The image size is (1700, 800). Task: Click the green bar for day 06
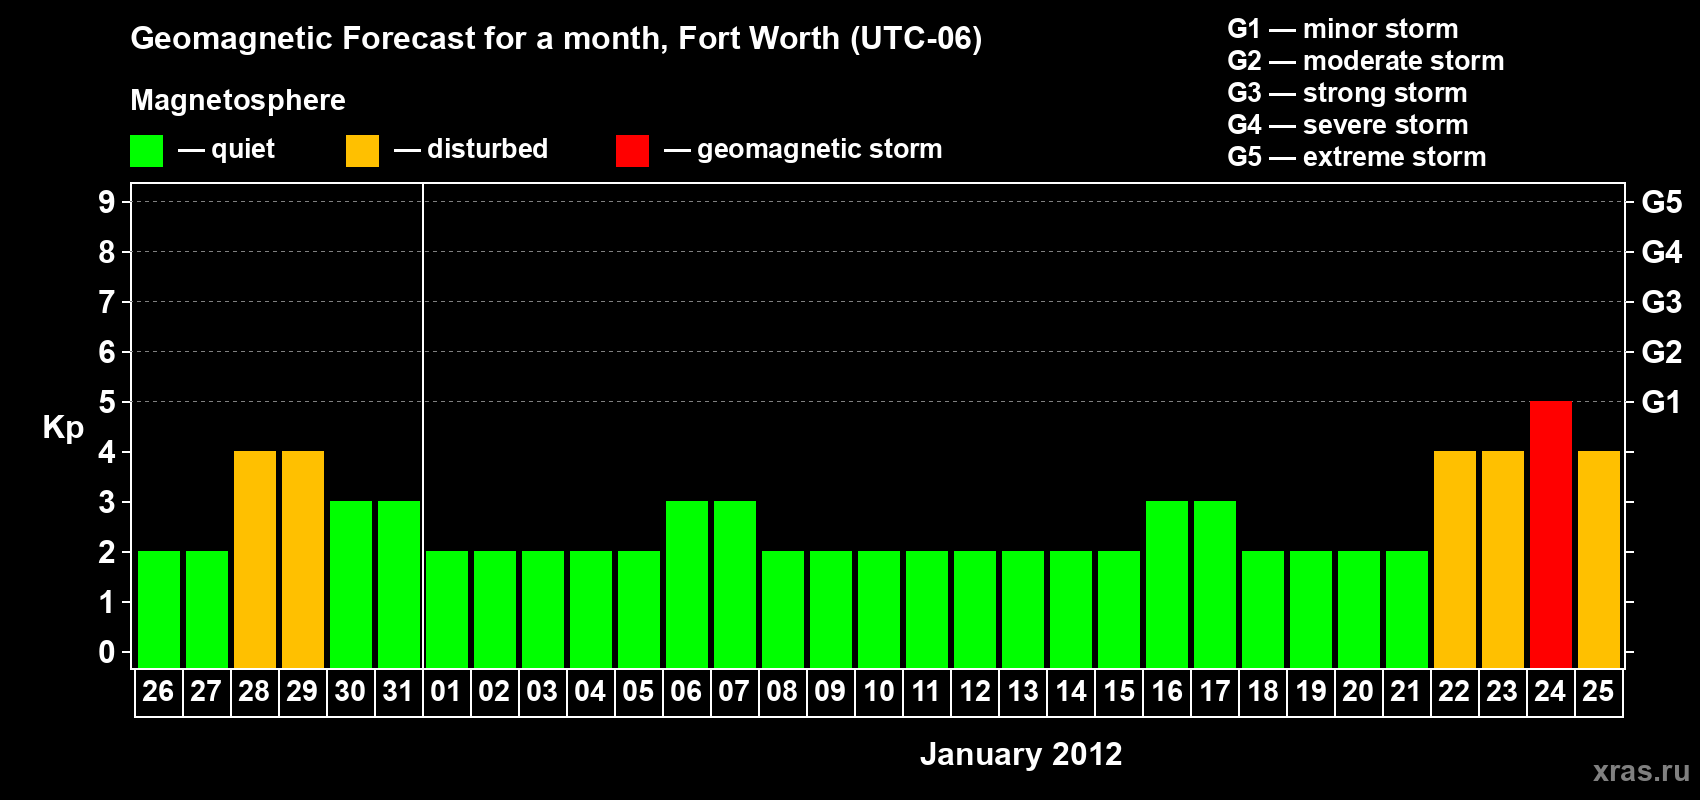(x=687, y=585)
